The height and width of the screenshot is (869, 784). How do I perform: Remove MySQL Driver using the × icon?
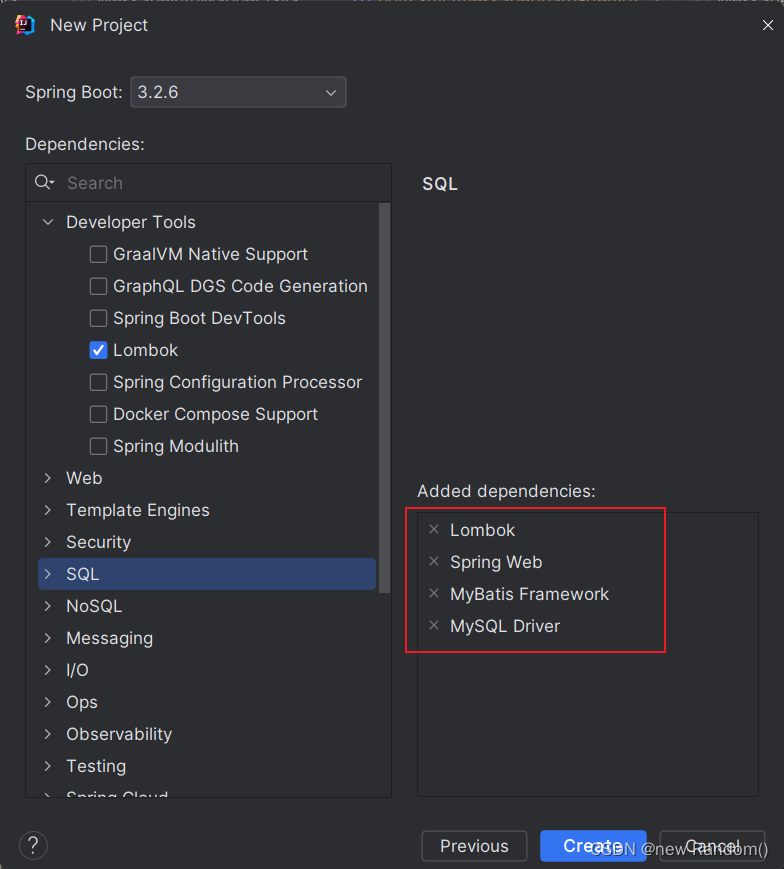434,625
